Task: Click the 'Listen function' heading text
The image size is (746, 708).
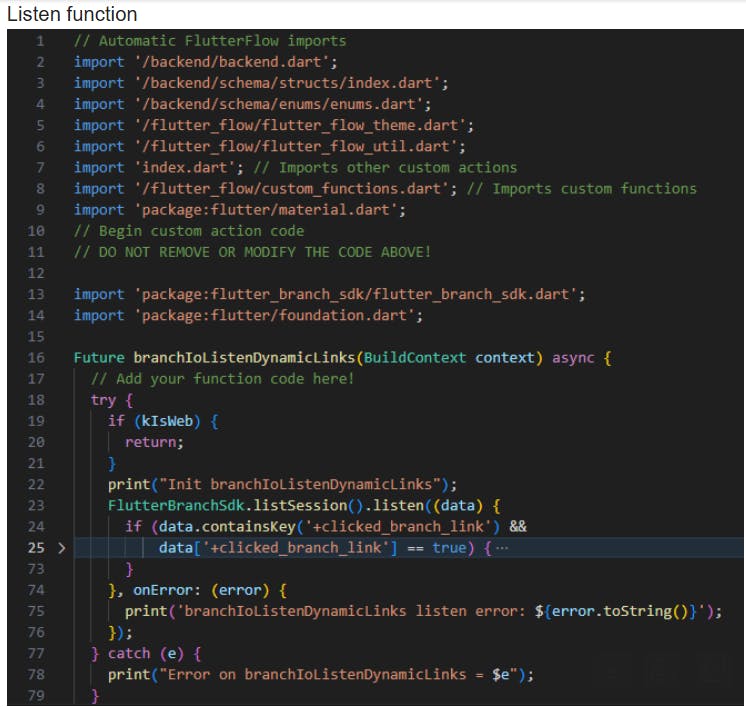Action: click(72, 14)
